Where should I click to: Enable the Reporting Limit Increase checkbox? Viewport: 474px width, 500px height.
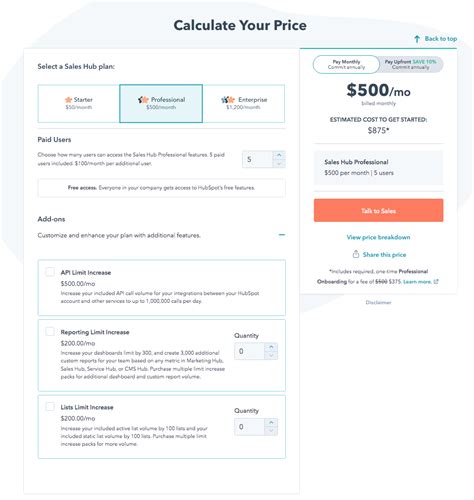[x=50, y=331]
